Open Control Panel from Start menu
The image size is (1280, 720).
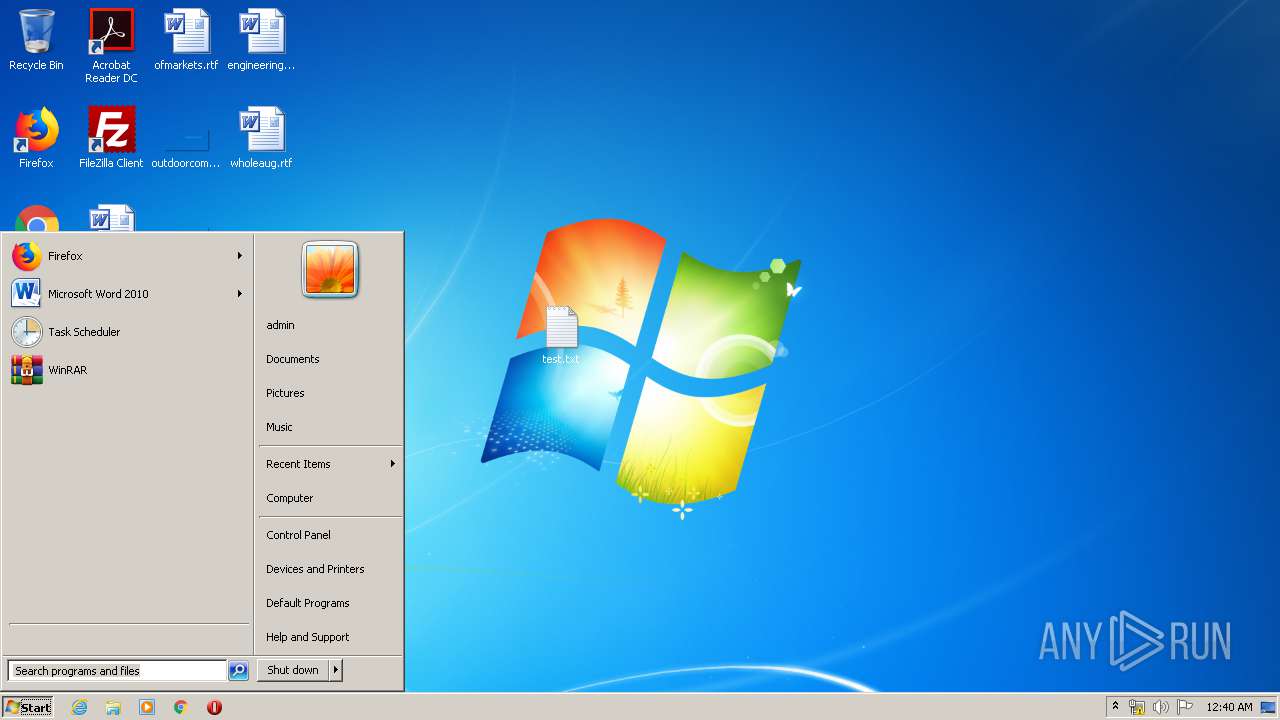330,535
